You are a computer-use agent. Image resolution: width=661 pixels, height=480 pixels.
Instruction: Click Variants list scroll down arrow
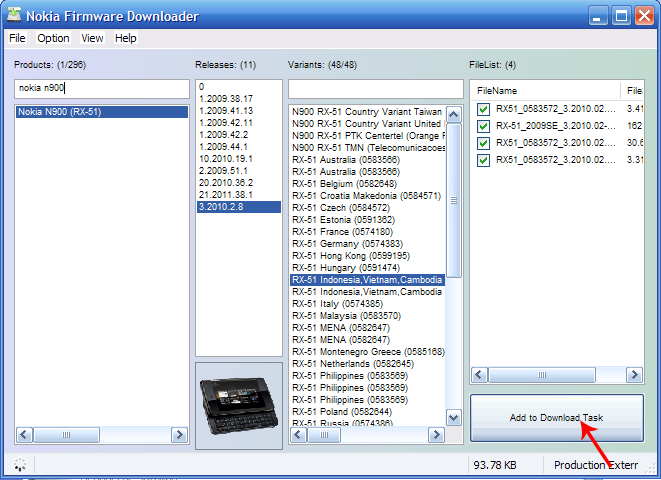454,418
